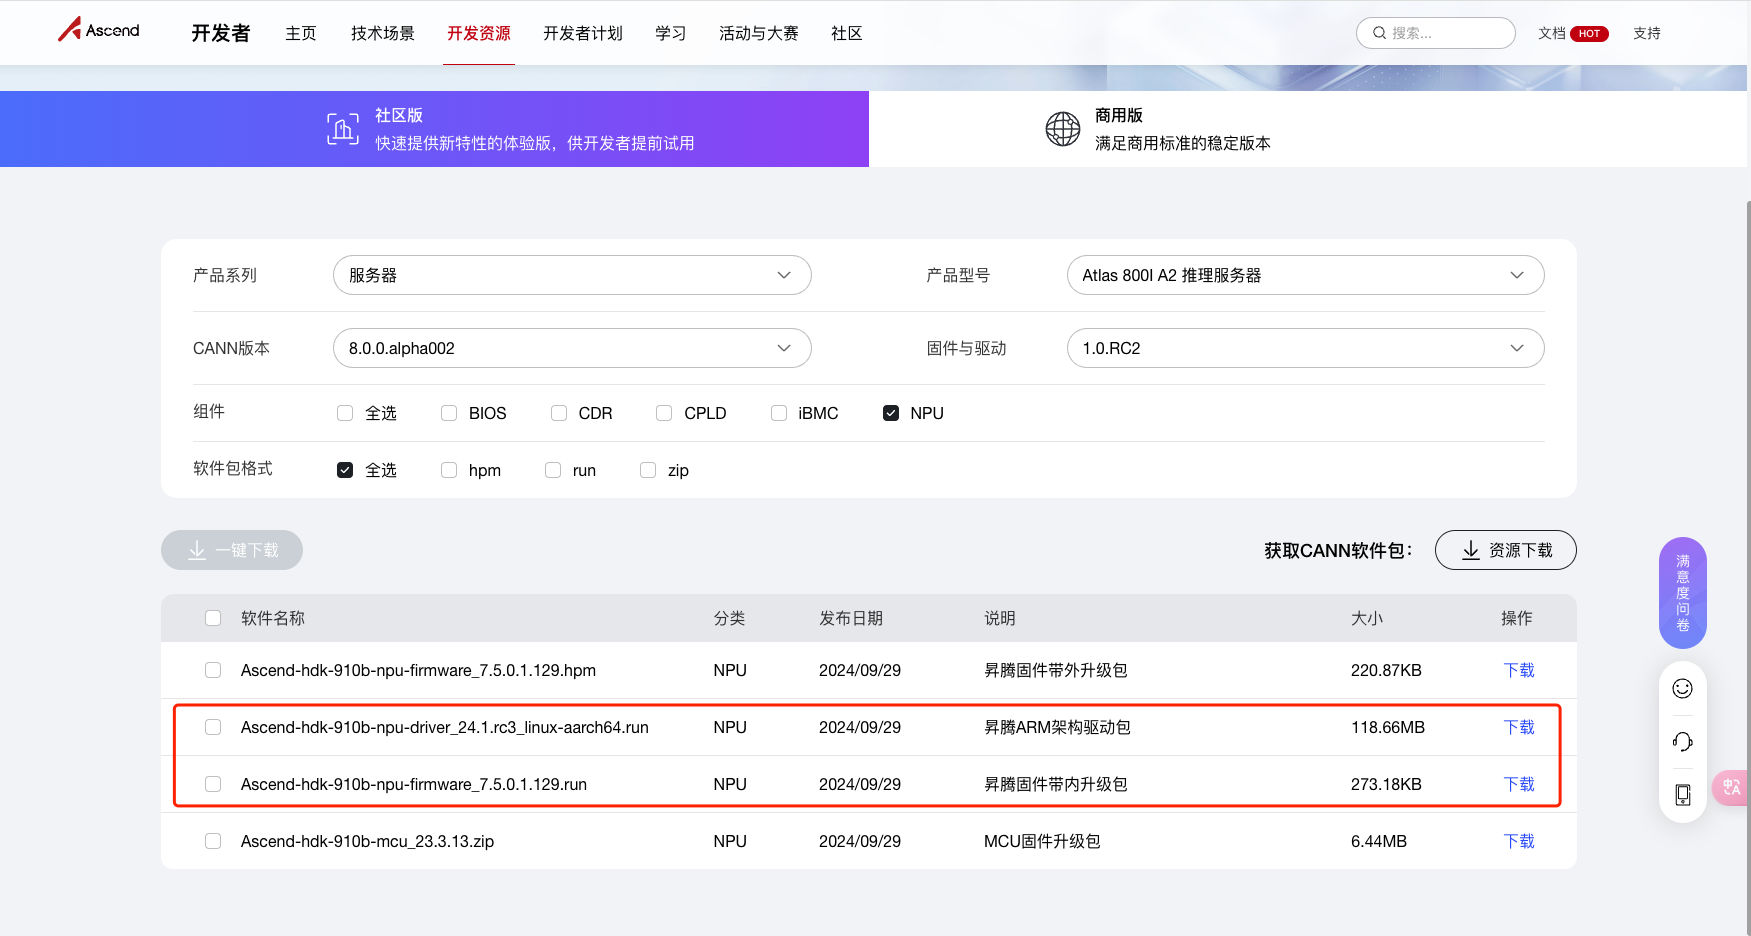Viewport: 1751px width, 936px height.
Task: Click the 开发者 heading link
Action: pos(221,33)
